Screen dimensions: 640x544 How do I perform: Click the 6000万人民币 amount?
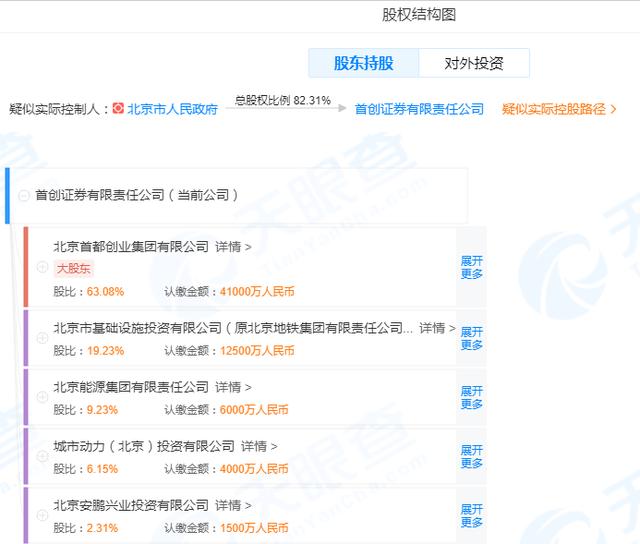coord(254,410)
